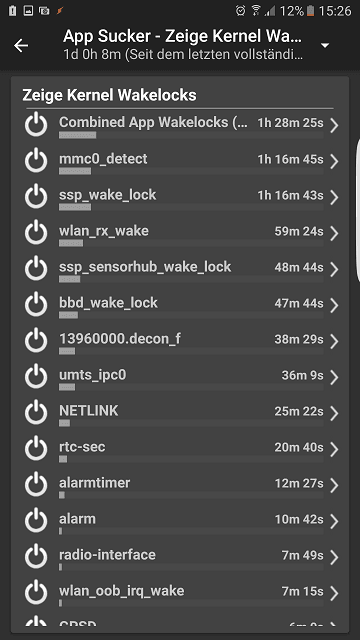Open the header dropdown arrow menu
The image size is (360, 640).
pyautogui.click(x=325, y=46)
